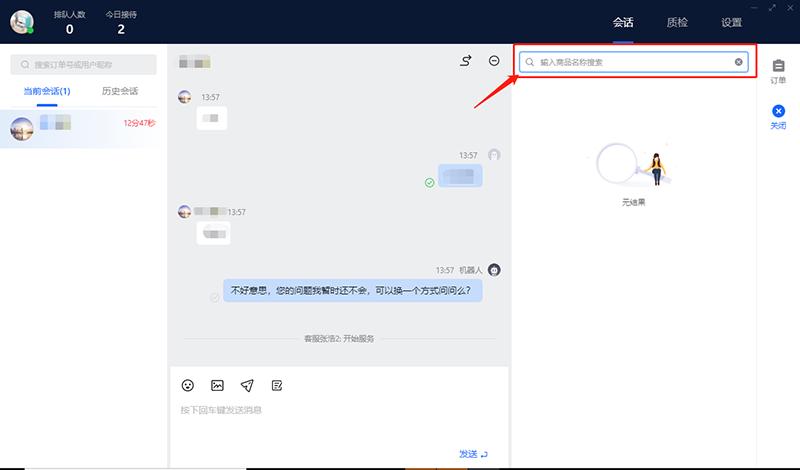Focus the product name search field

pyautogui.click(x=630, y=62)
